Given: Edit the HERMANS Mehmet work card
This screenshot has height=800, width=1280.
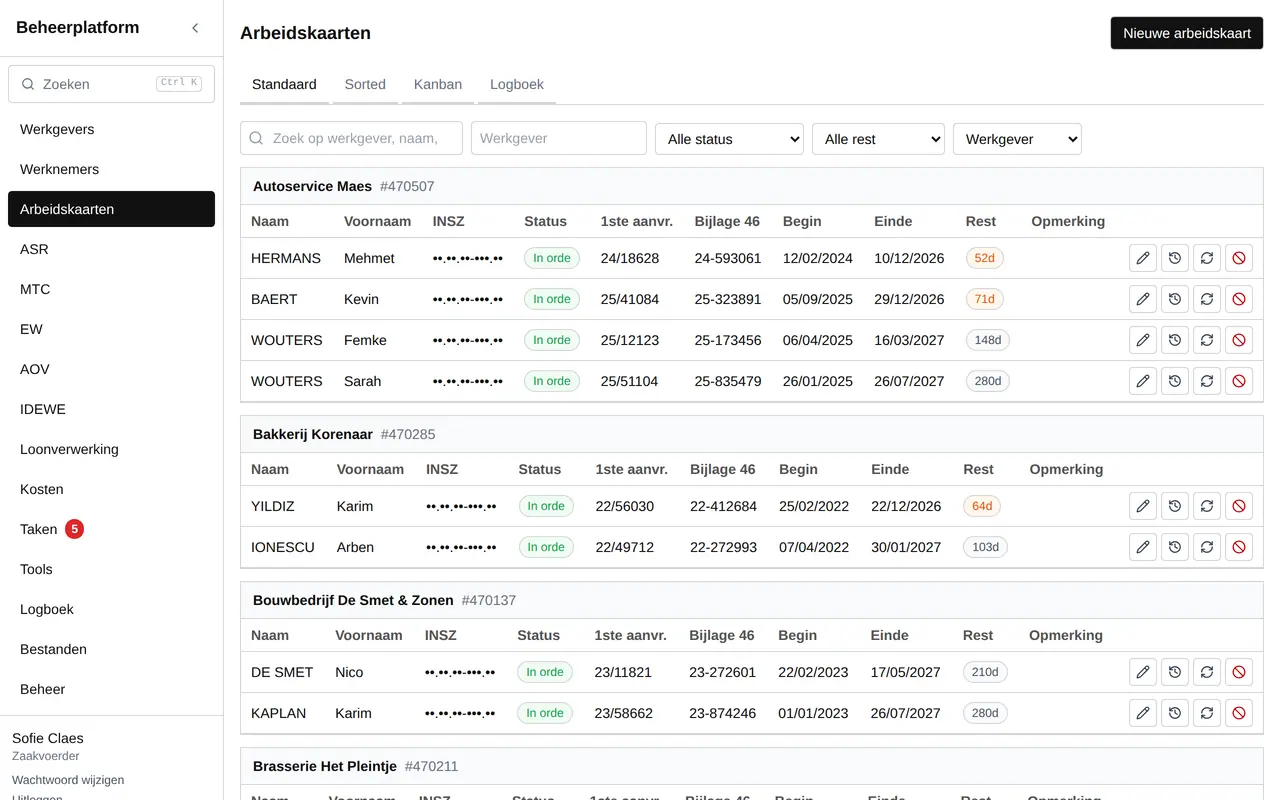Looking at the screenshot, I should (x=1143, y=258).
